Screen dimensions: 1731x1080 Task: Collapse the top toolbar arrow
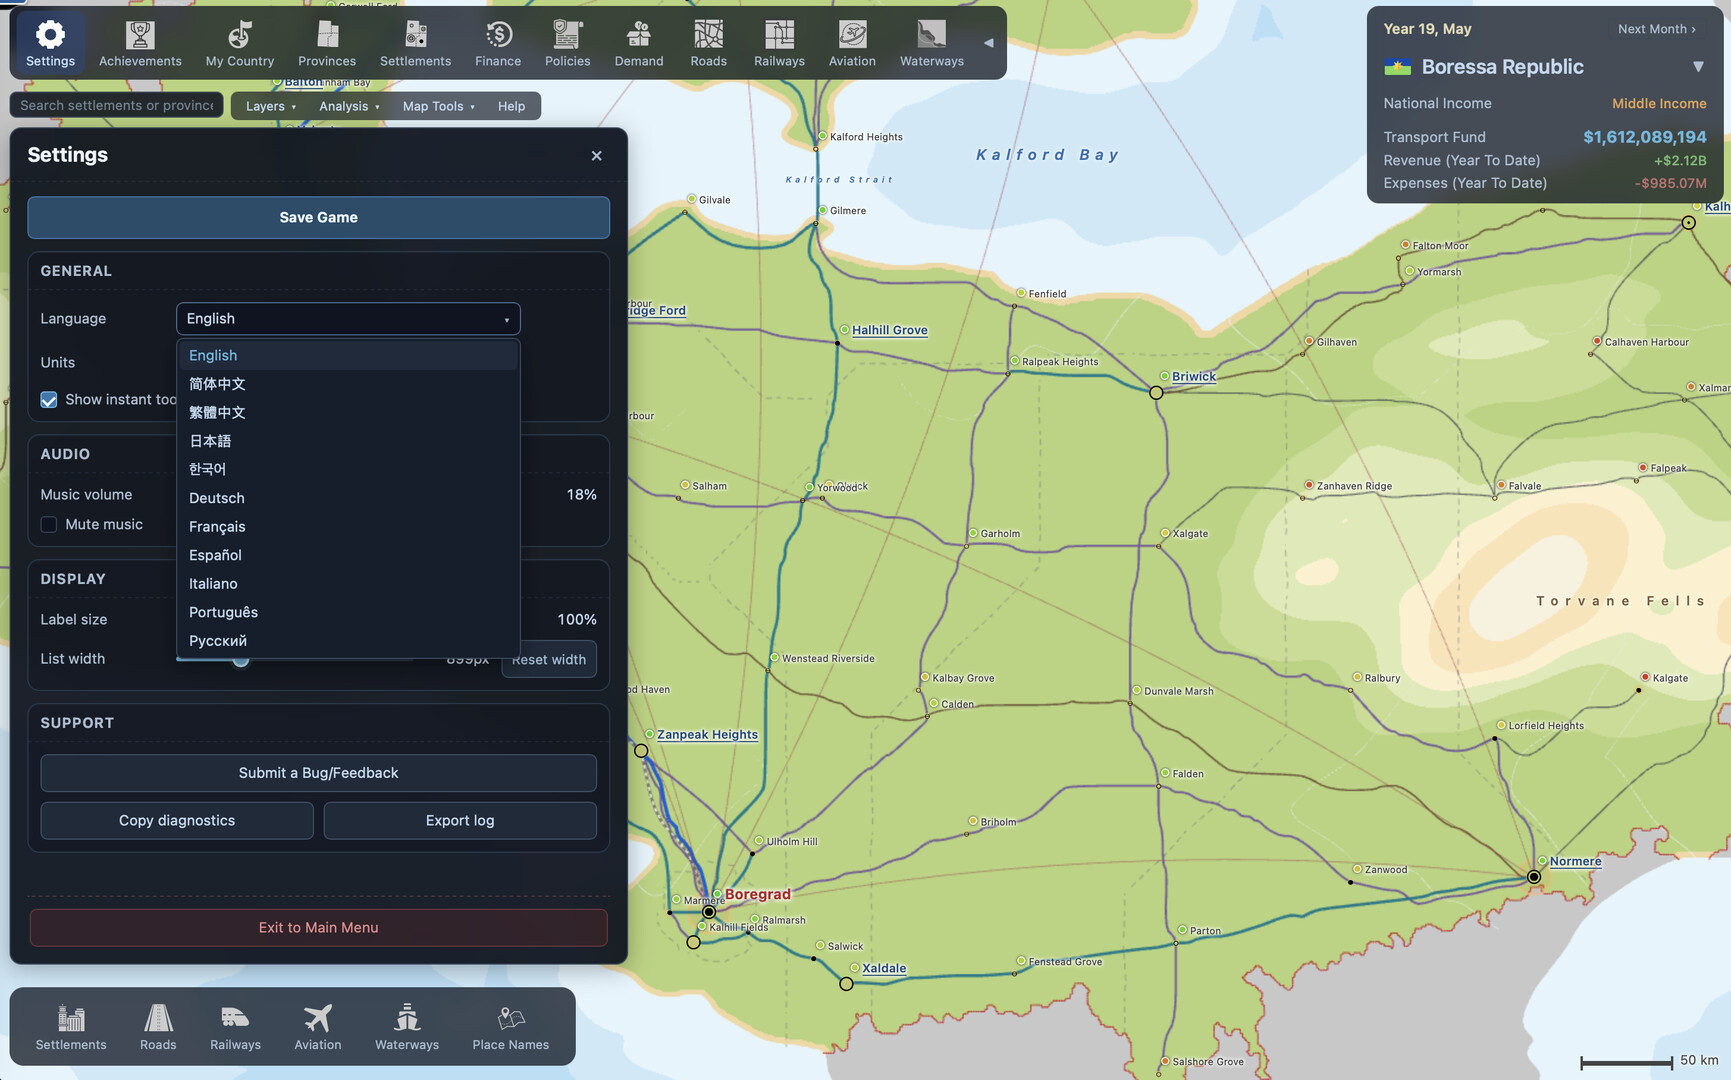pos(988,43)
